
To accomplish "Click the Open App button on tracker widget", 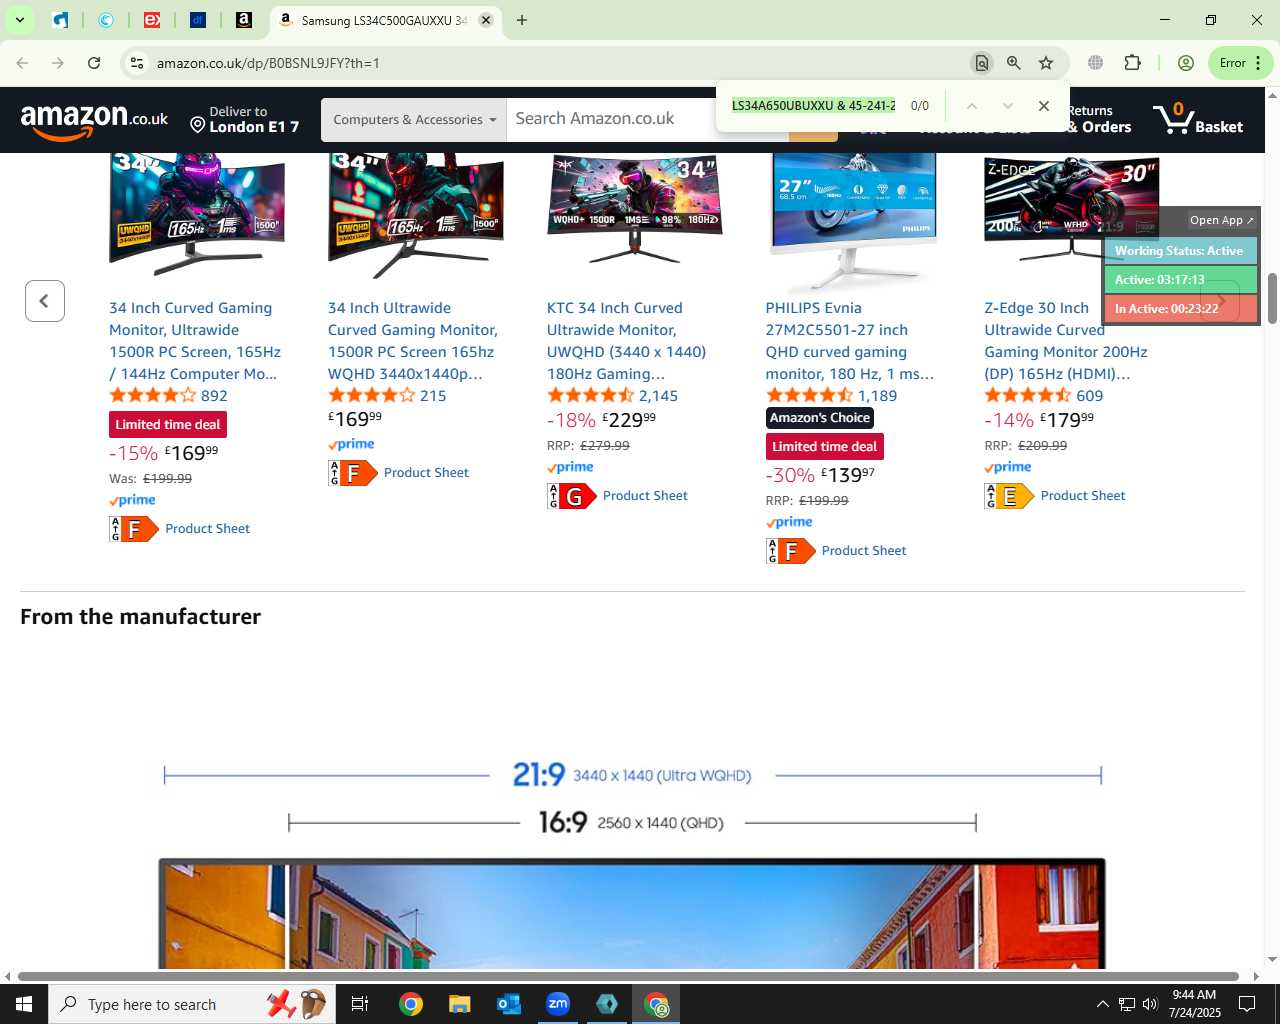I will 1221,220.
